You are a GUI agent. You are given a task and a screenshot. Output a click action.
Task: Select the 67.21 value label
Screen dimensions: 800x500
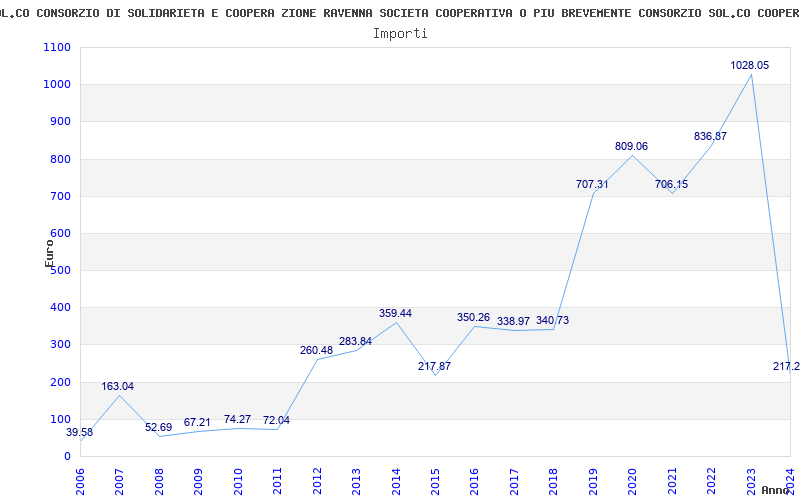point(197,422)
